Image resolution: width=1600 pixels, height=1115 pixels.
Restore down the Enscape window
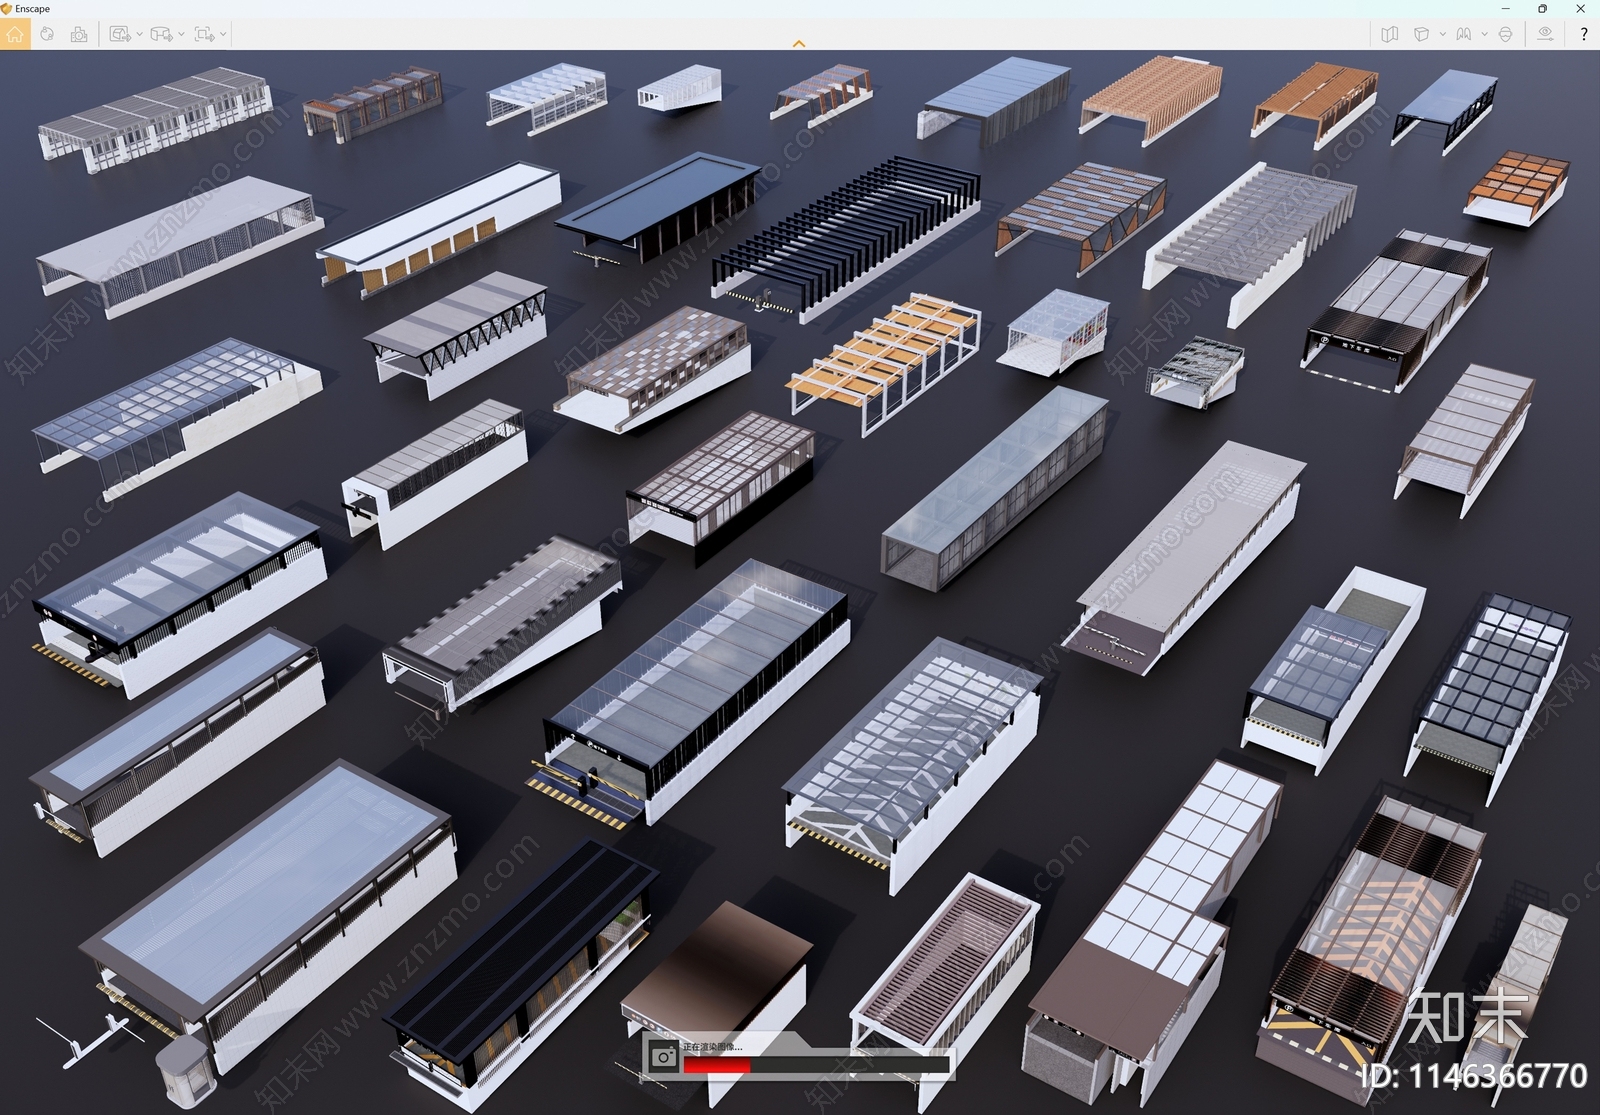1542,8
